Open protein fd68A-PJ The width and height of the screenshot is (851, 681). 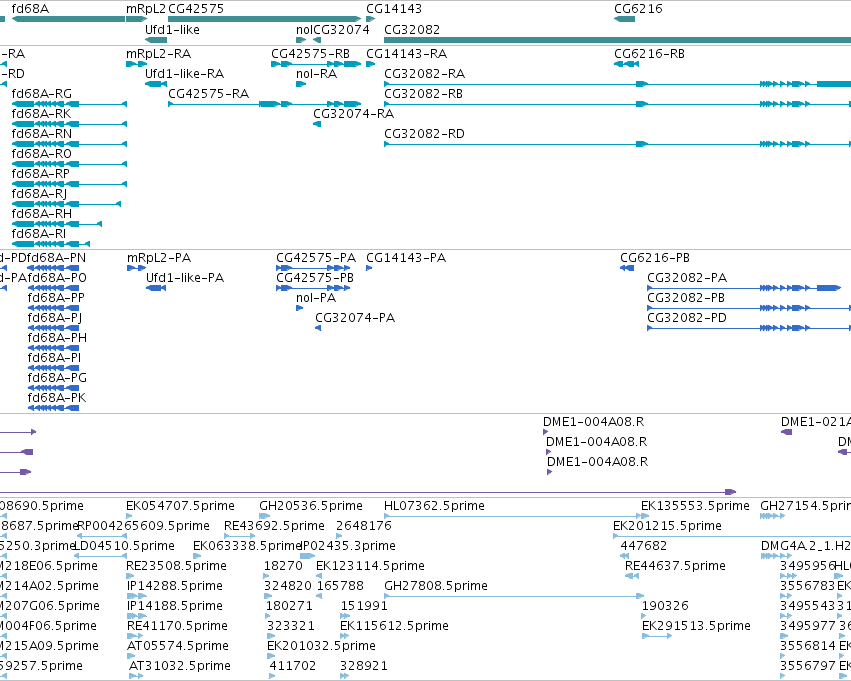(53, 328)
